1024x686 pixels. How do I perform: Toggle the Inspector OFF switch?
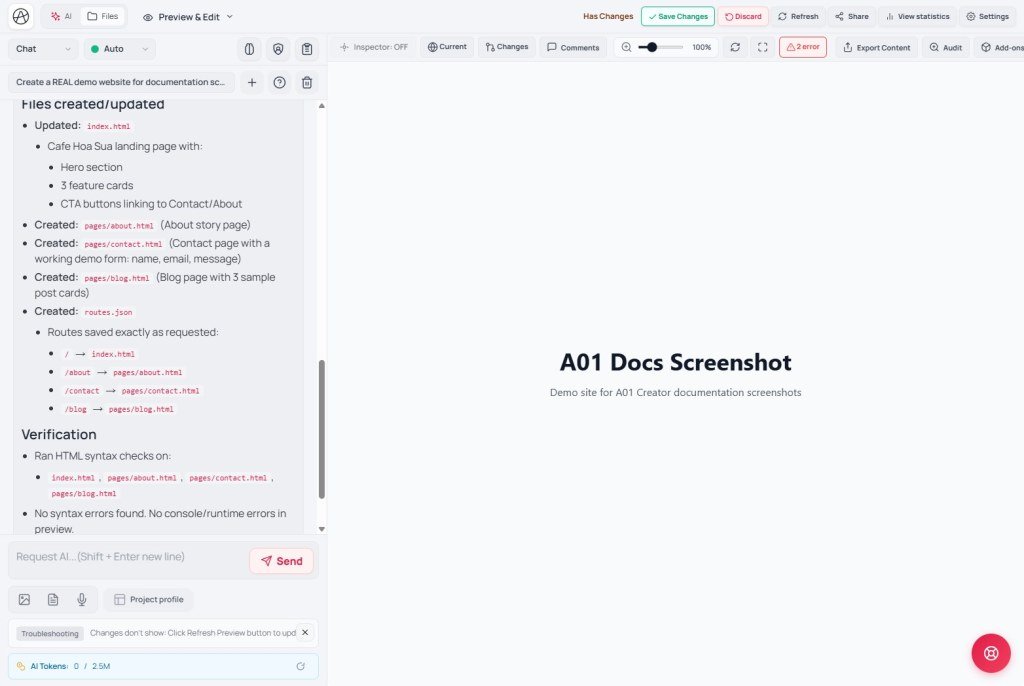[x=374, y=47]
